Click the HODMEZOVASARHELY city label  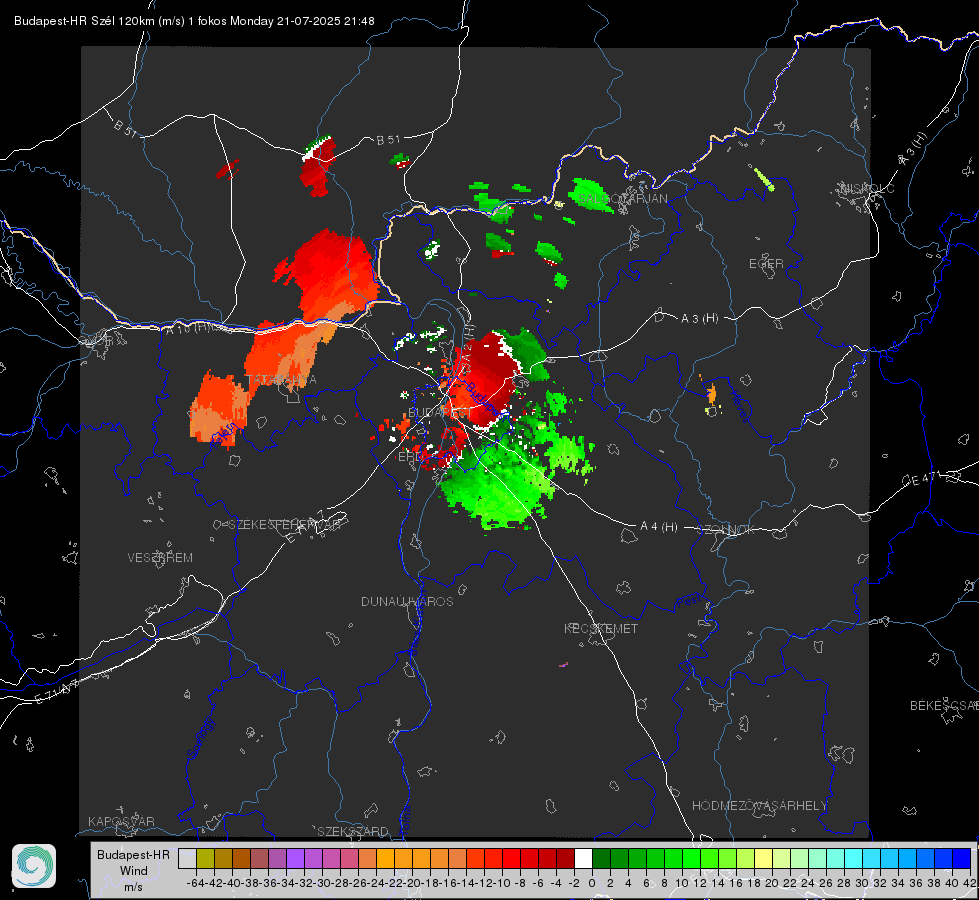[x=759, y=806]
